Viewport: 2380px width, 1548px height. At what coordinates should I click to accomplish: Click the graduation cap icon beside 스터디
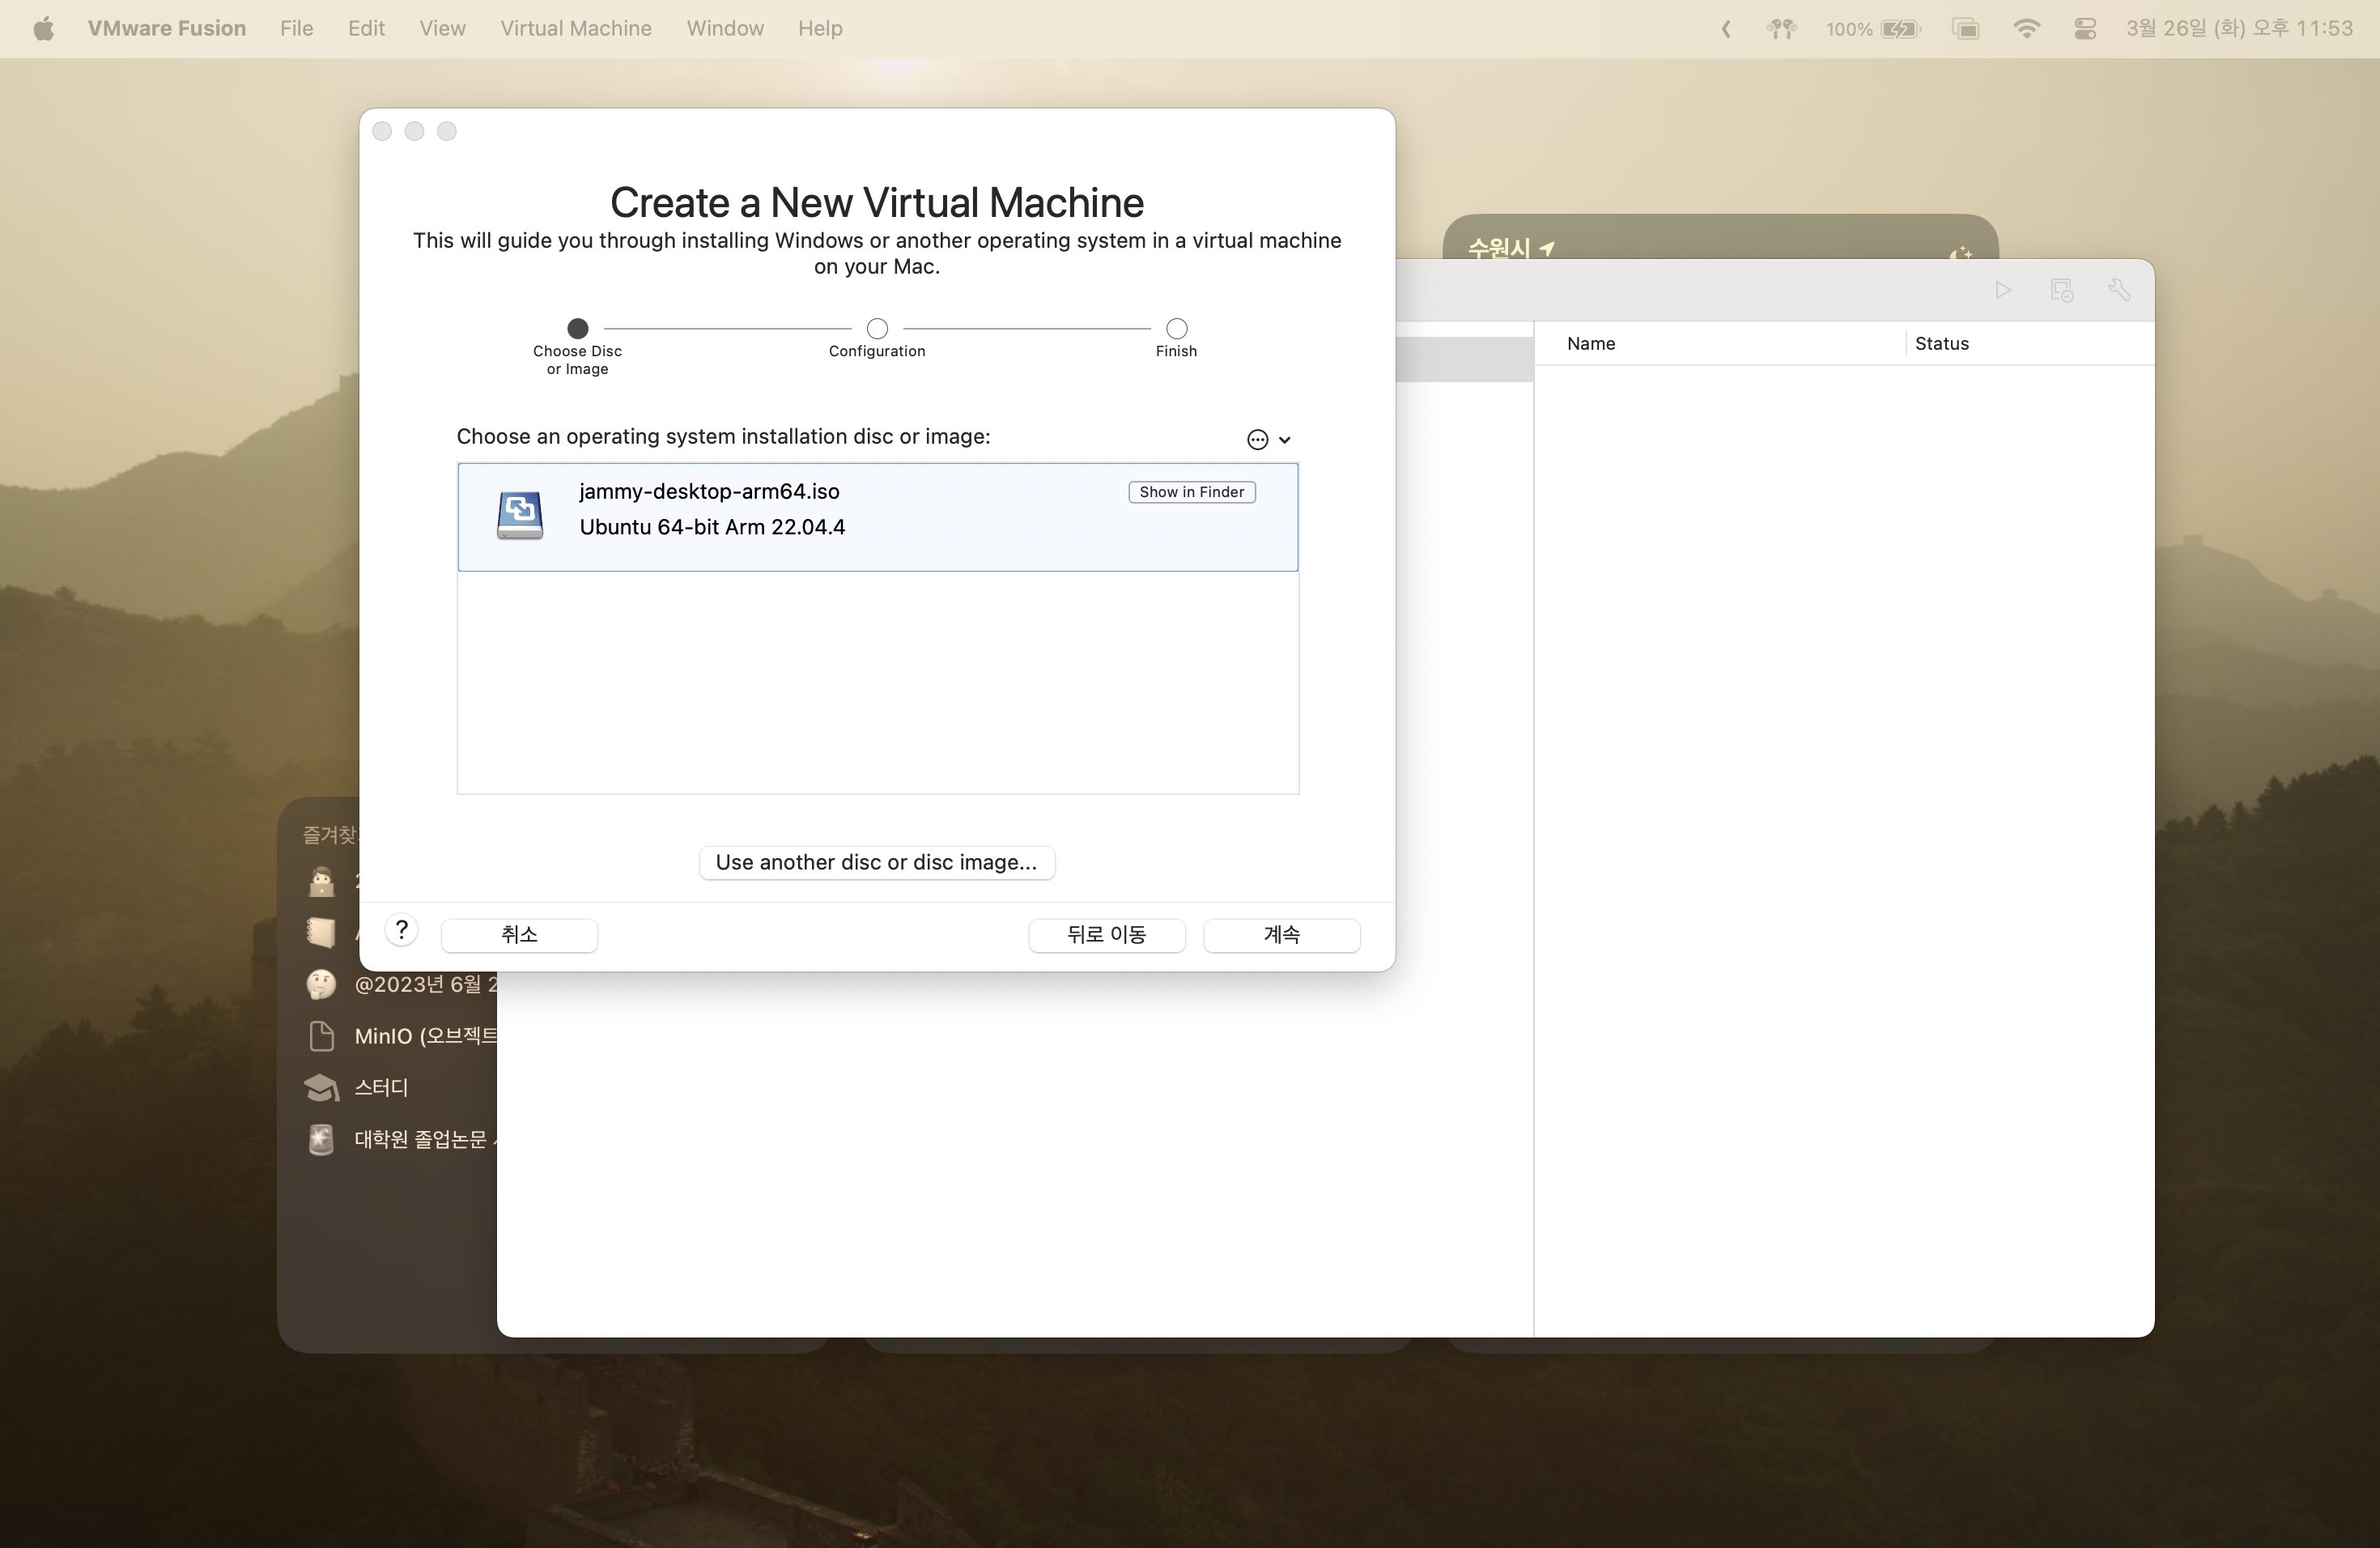coord(321,1087)
